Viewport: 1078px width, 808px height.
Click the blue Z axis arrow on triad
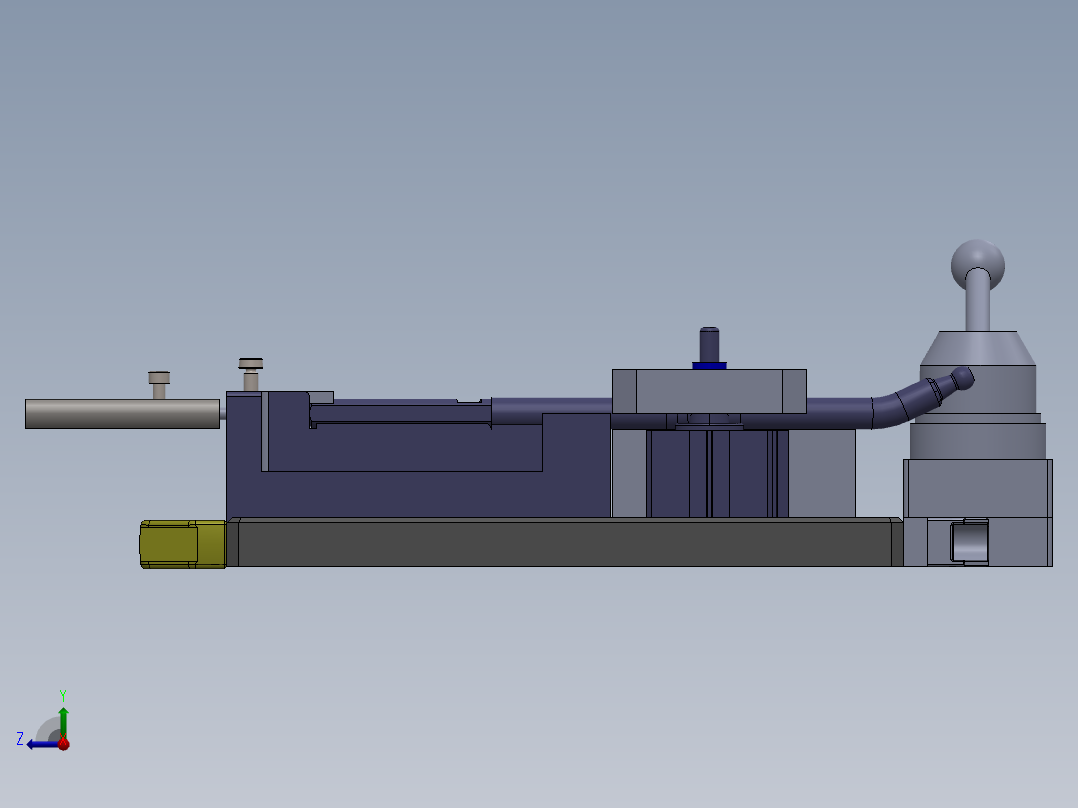pyautogui.click(x=41, y=744)
